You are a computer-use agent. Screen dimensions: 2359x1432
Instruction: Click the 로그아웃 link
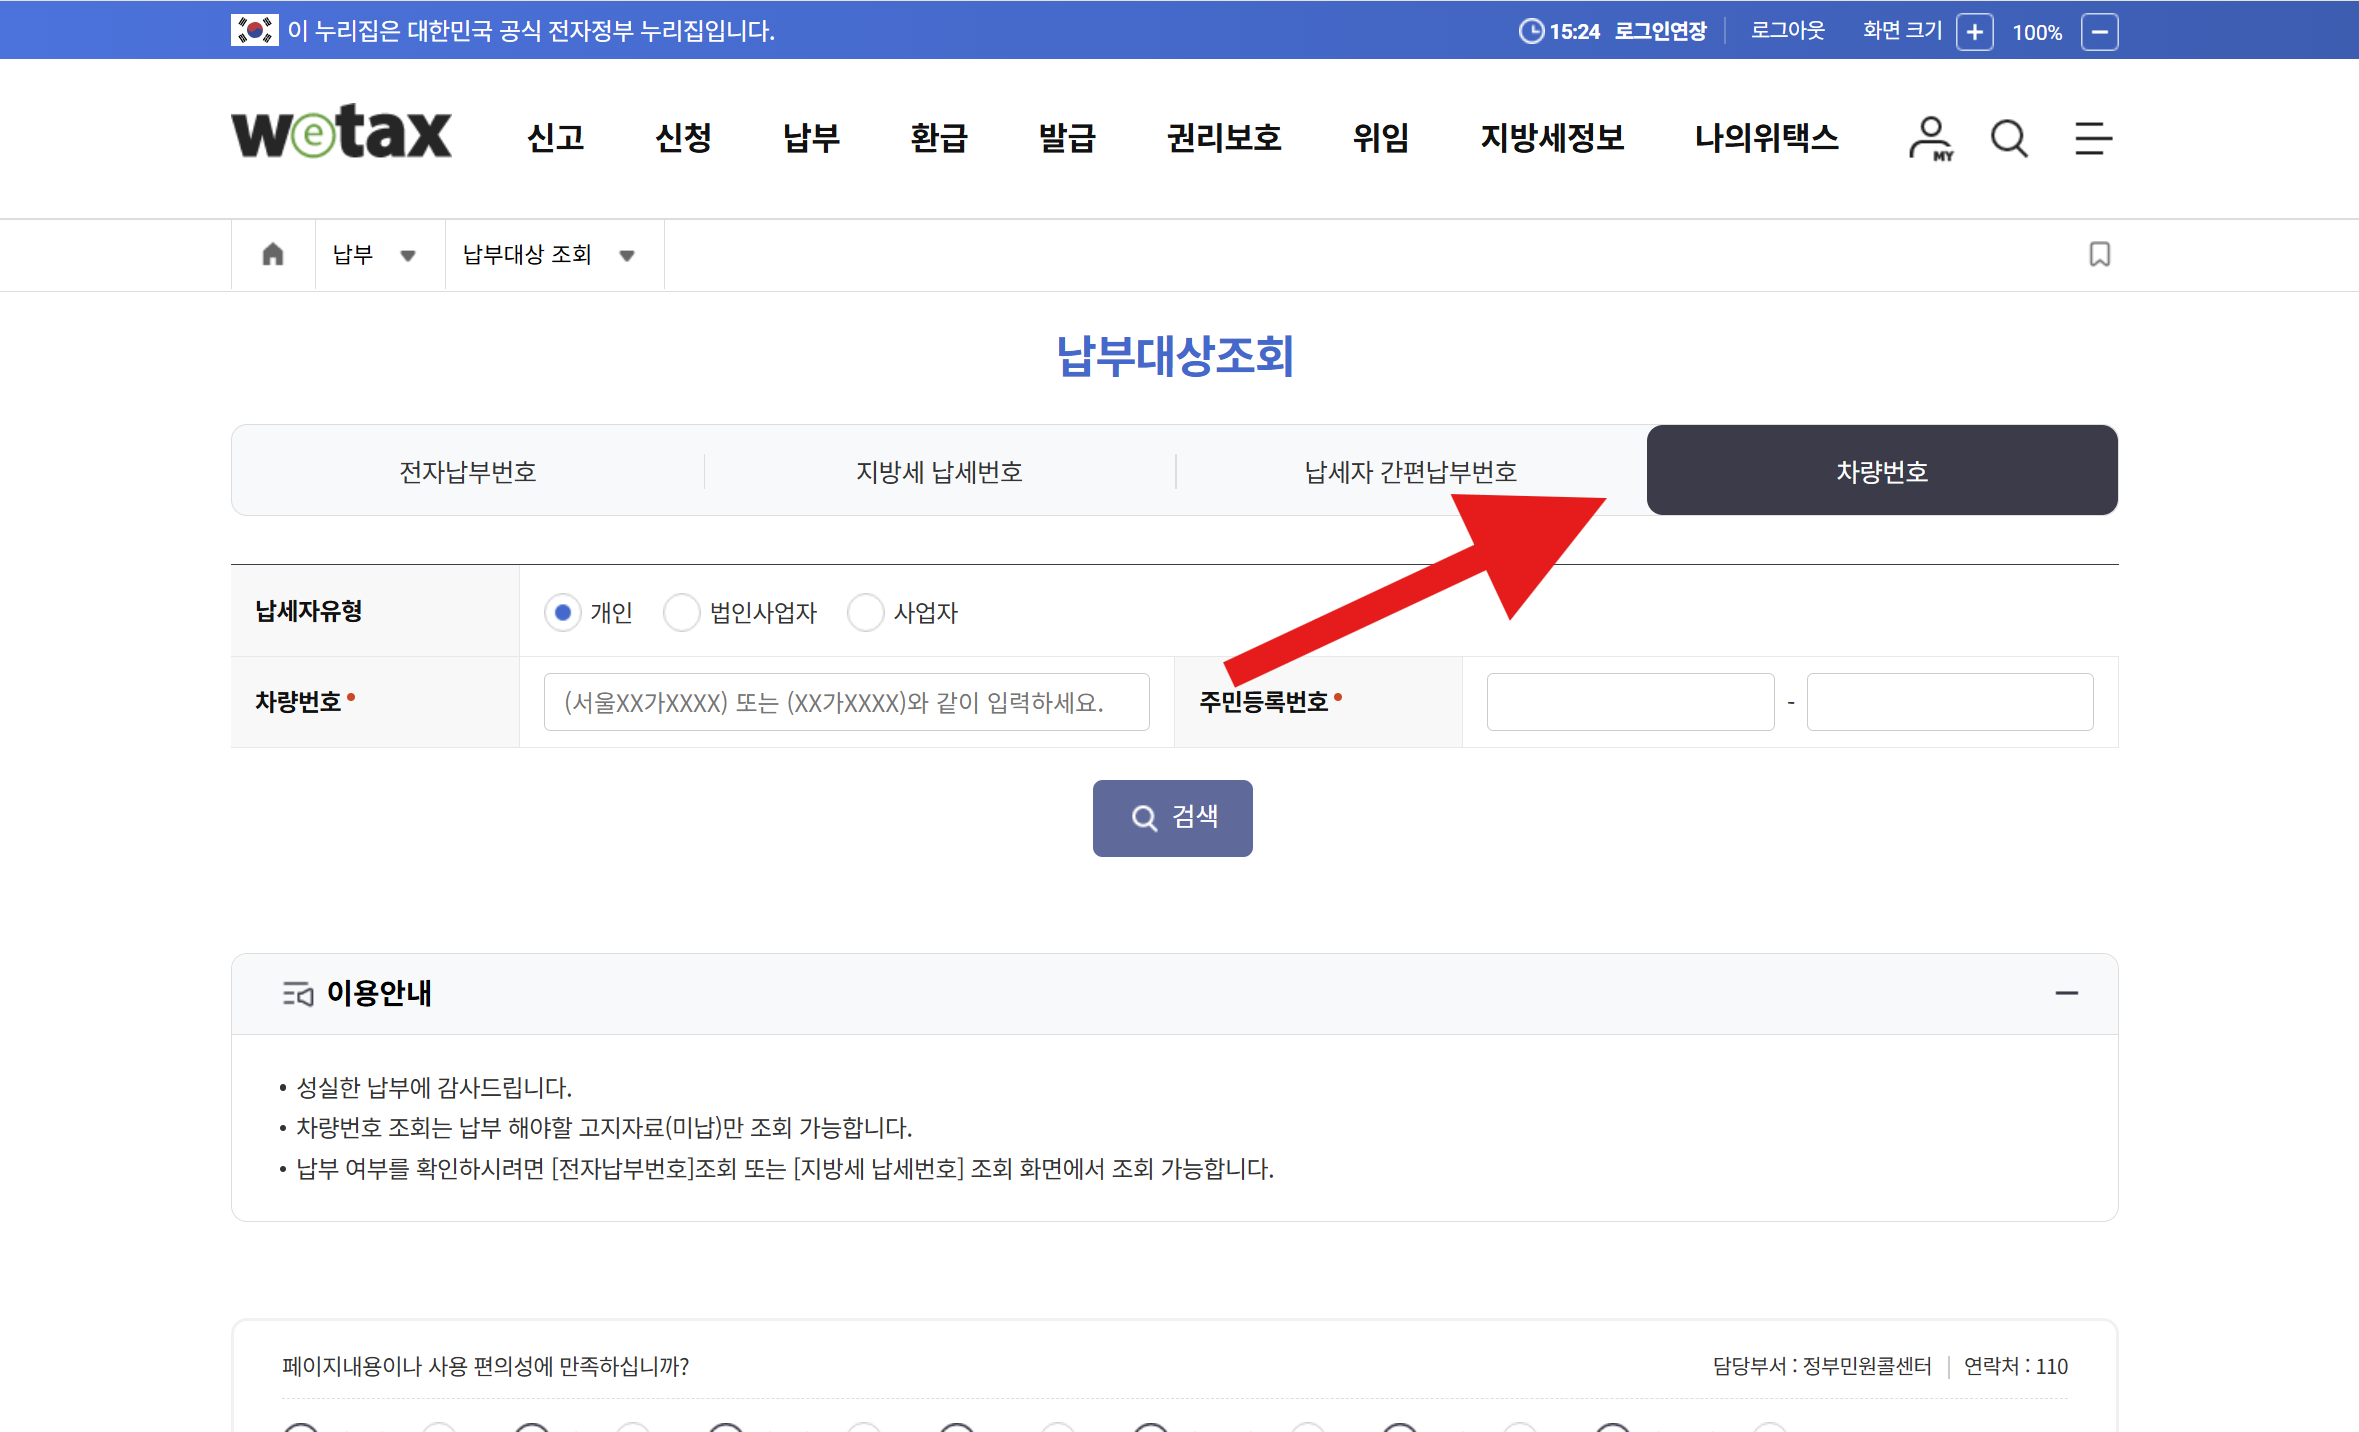point(1787,31)
